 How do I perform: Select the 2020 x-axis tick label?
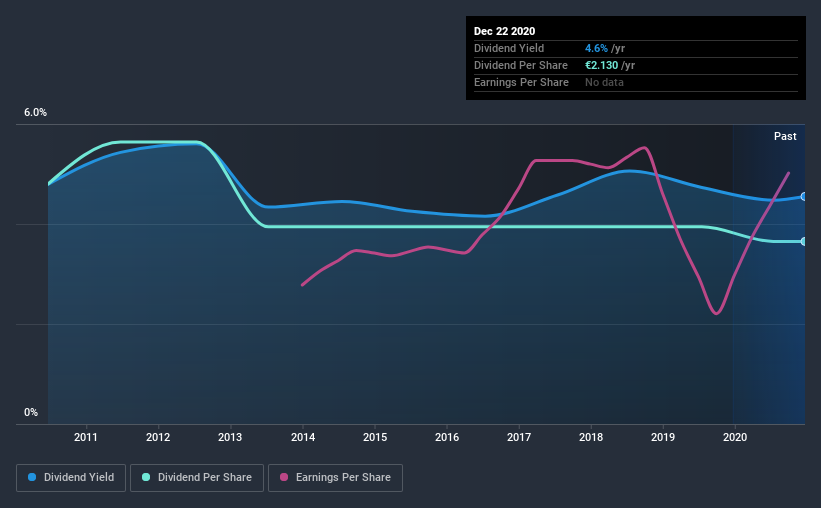(735, 437)
